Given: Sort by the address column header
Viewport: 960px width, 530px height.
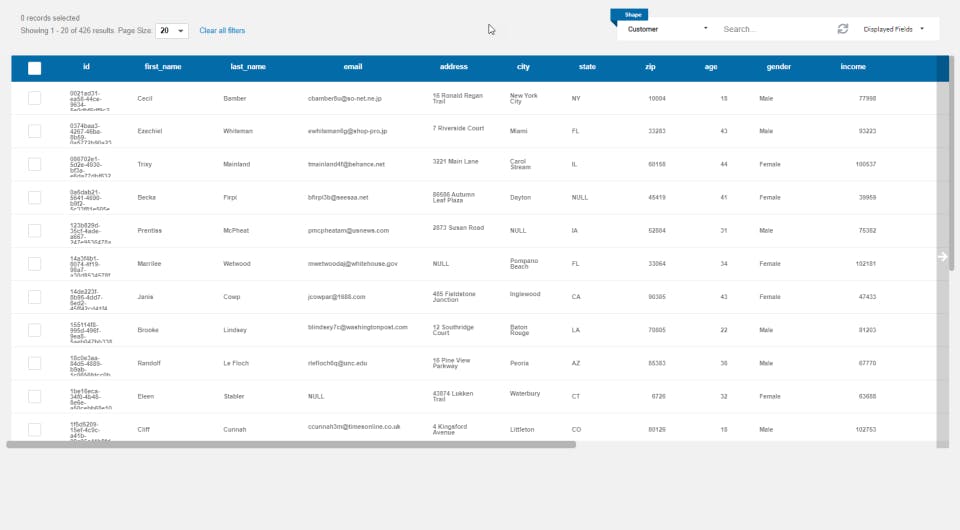Looking at the screenshot, I should click(x=454, y=67).
